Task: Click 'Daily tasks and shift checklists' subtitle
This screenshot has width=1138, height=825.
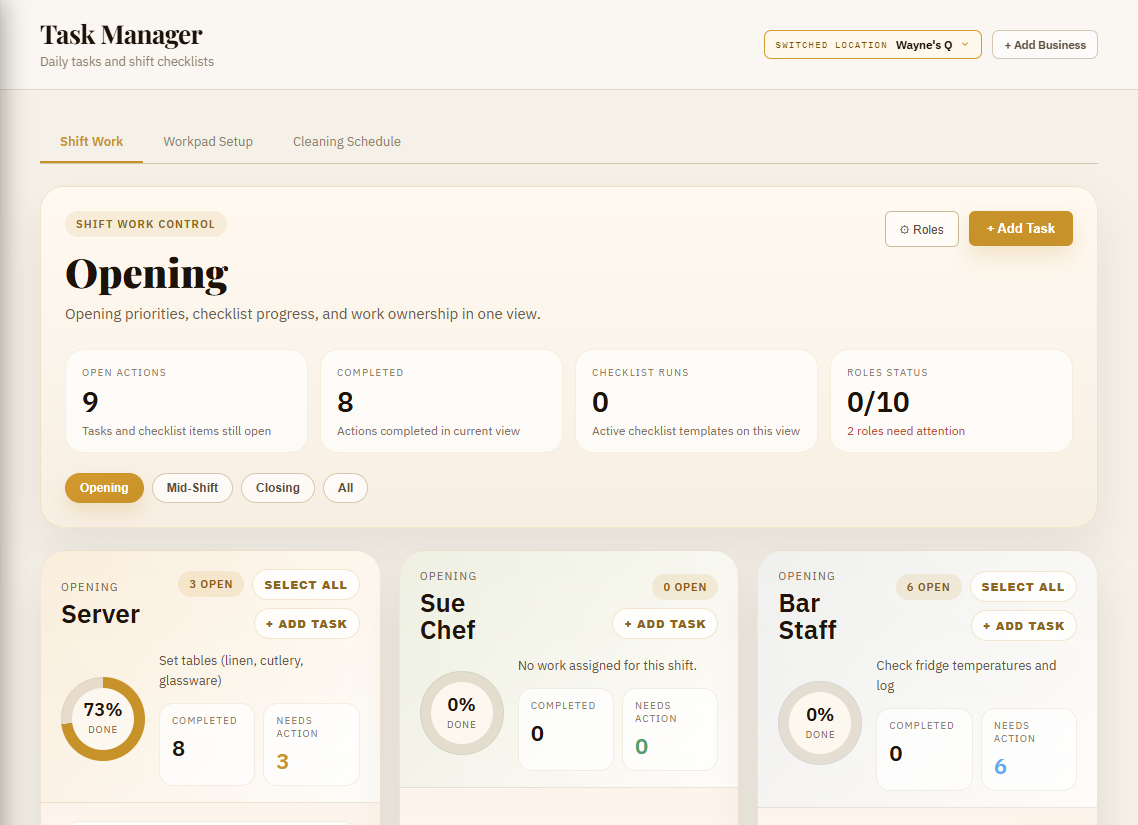Action: pos(127,62)
